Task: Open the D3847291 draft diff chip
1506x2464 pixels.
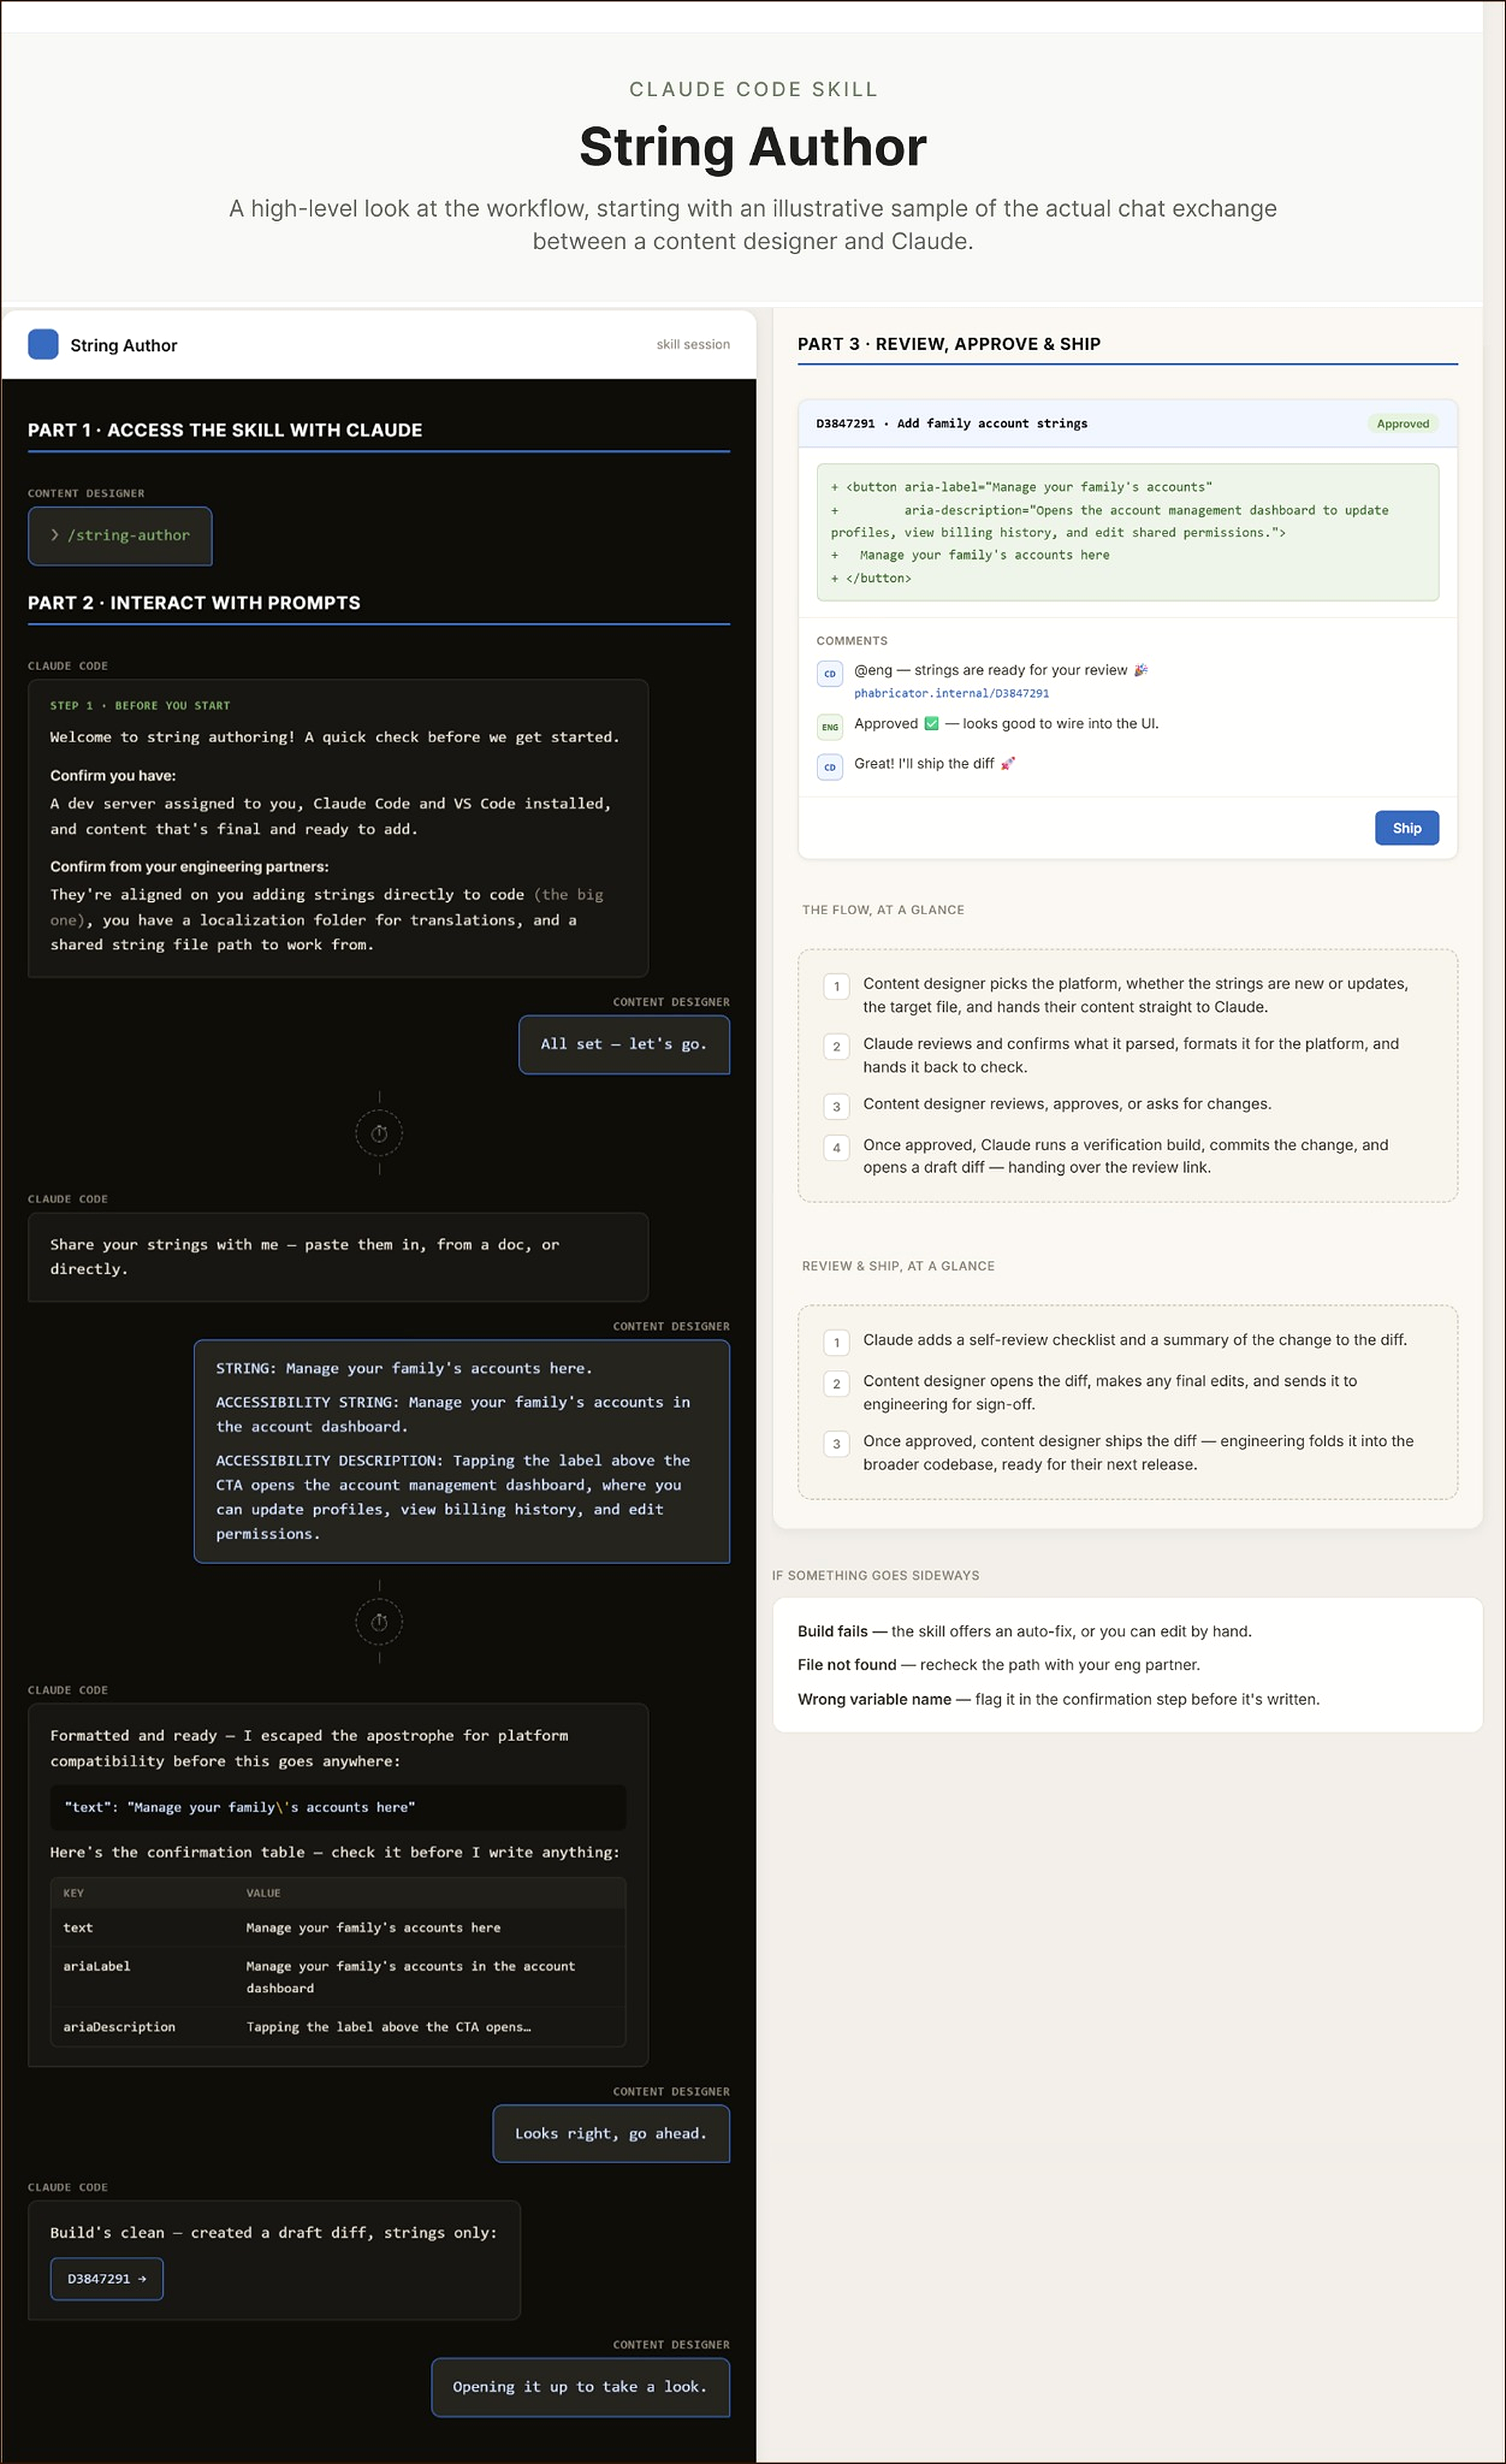Action: (x=107, y=2278)
